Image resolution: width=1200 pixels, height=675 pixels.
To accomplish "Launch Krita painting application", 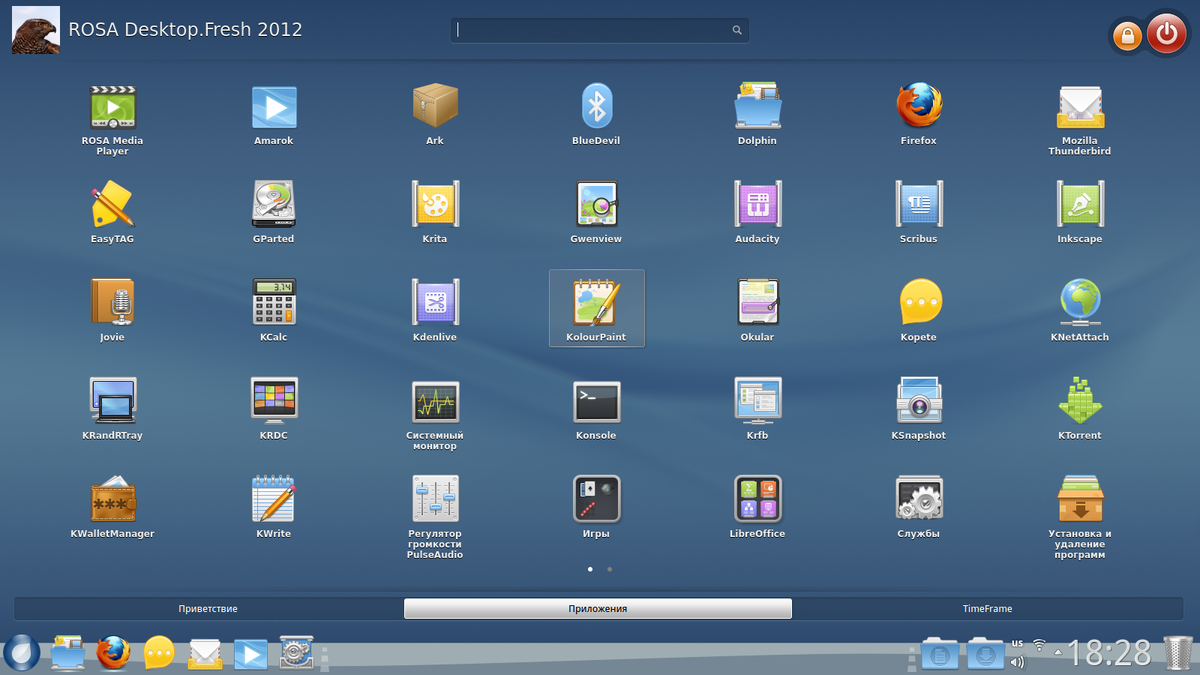I will coord(435,212).
